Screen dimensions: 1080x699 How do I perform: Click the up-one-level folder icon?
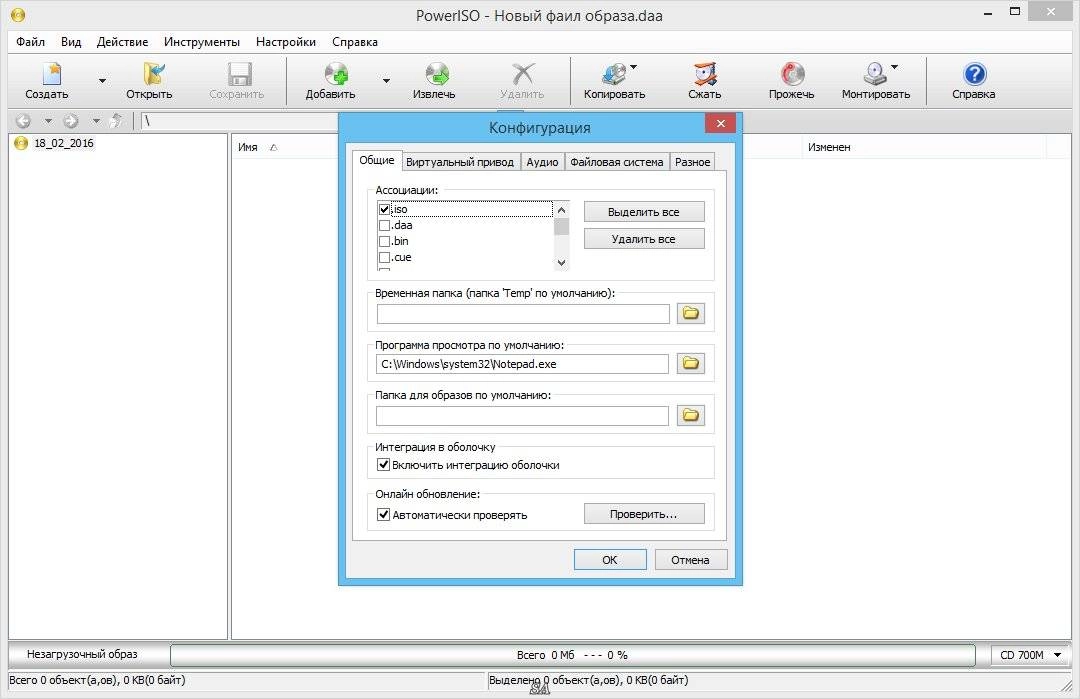pos(116,121)
